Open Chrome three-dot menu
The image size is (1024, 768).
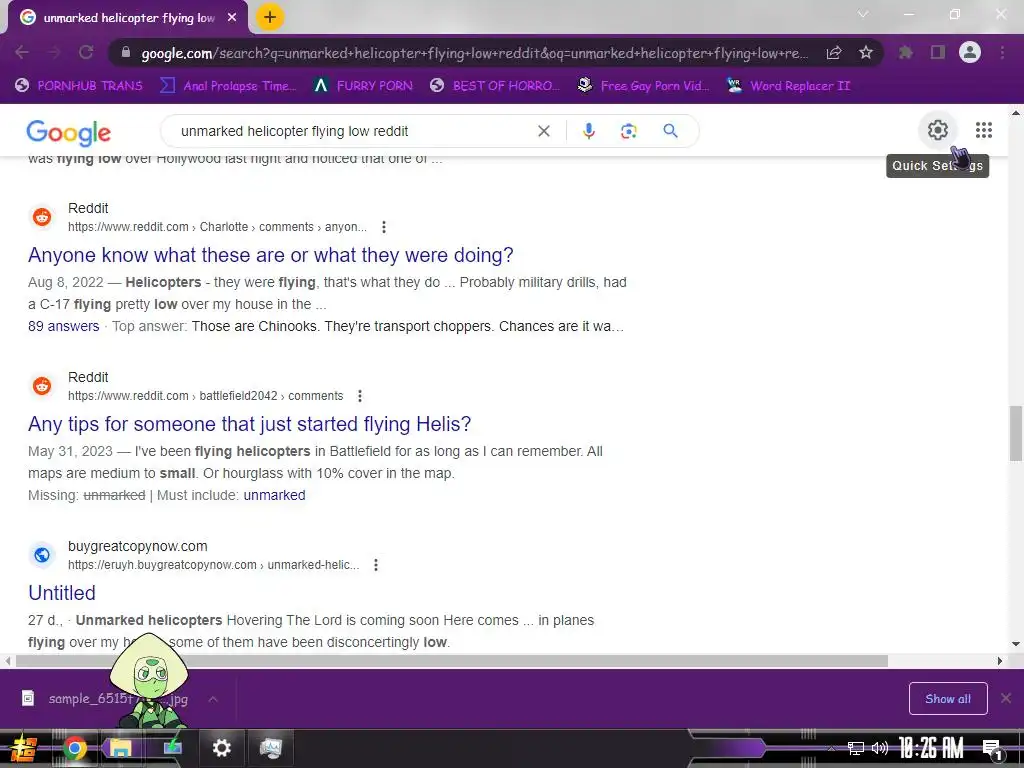click(1002, 52)
